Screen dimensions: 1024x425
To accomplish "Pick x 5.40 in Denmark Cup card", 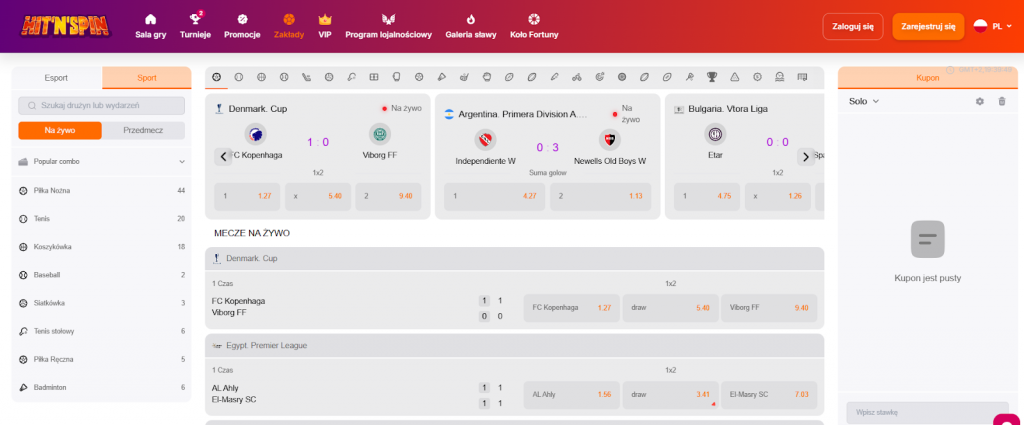I will coord(318,196).
